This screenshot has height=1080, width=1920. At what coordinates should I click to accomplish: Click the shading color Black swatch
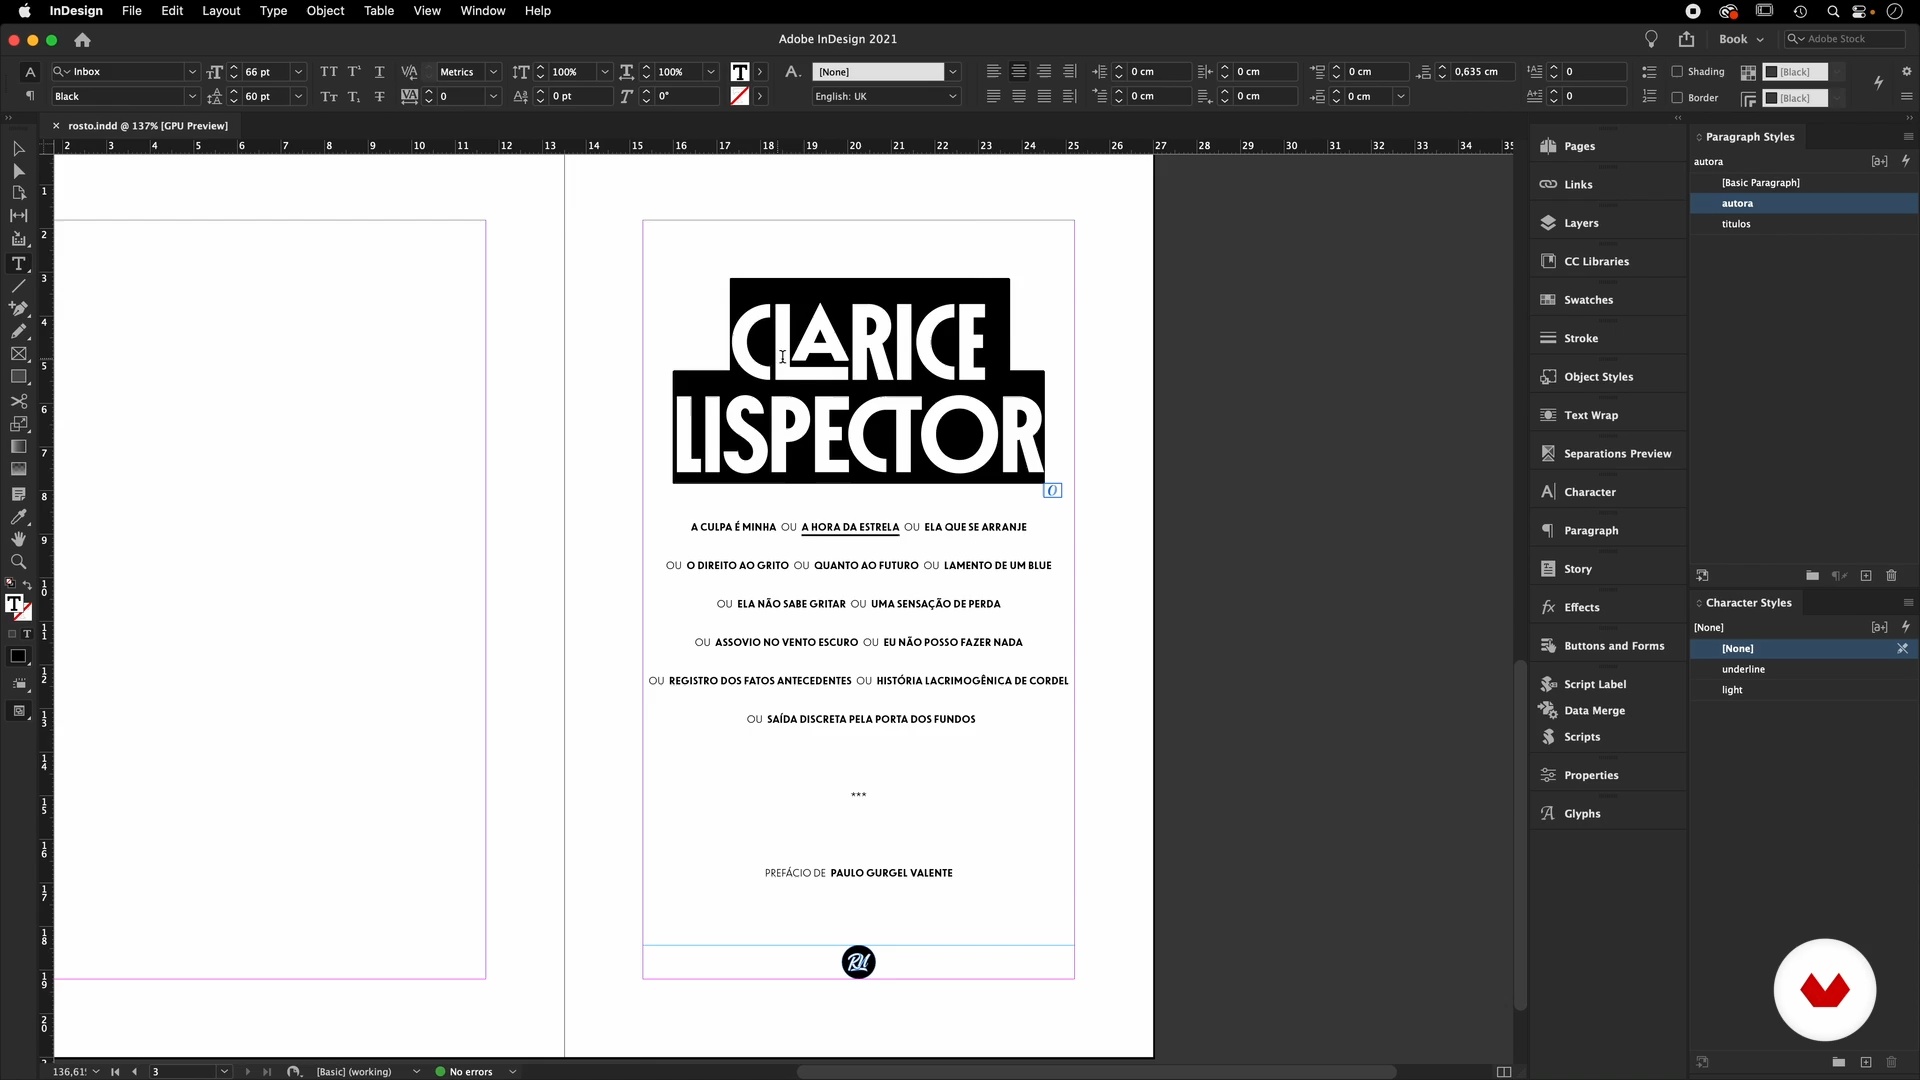1795,72
